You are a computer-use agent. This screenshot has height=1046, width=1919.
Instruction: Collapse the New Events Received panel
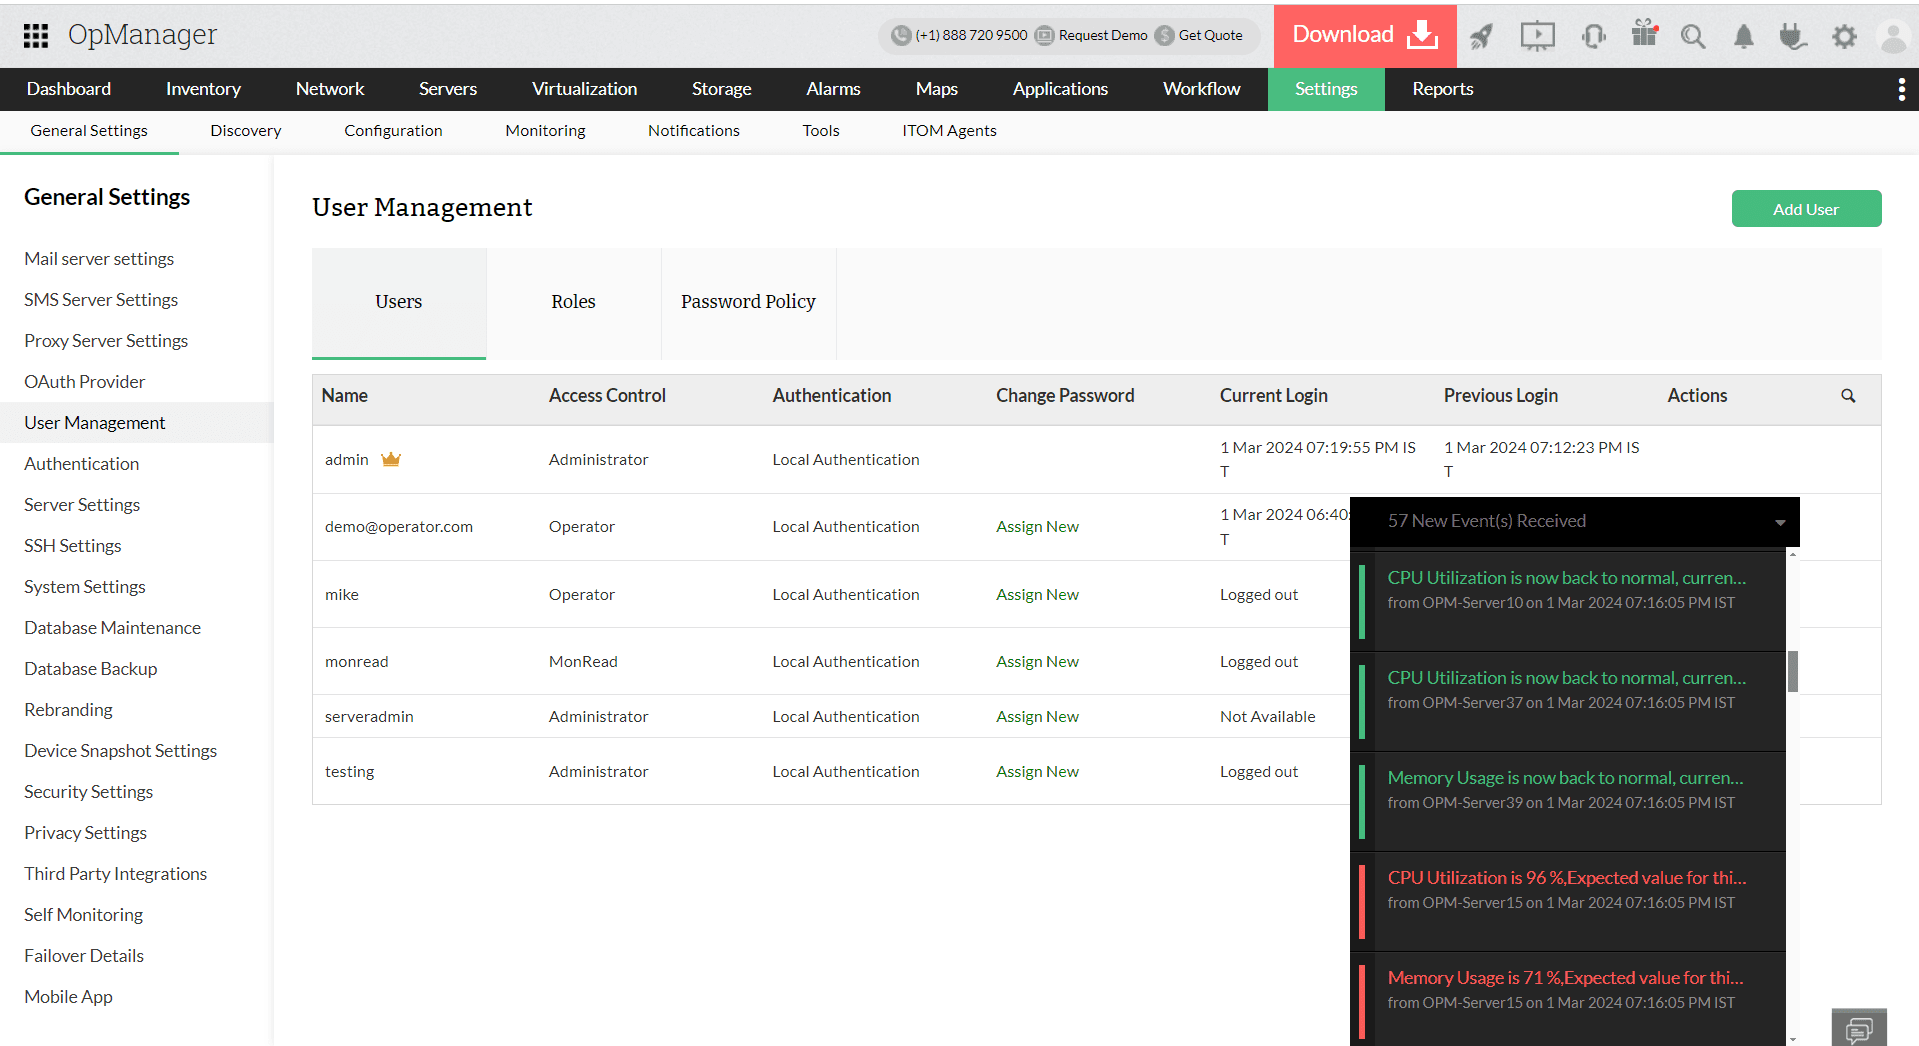coord(1780,523)
